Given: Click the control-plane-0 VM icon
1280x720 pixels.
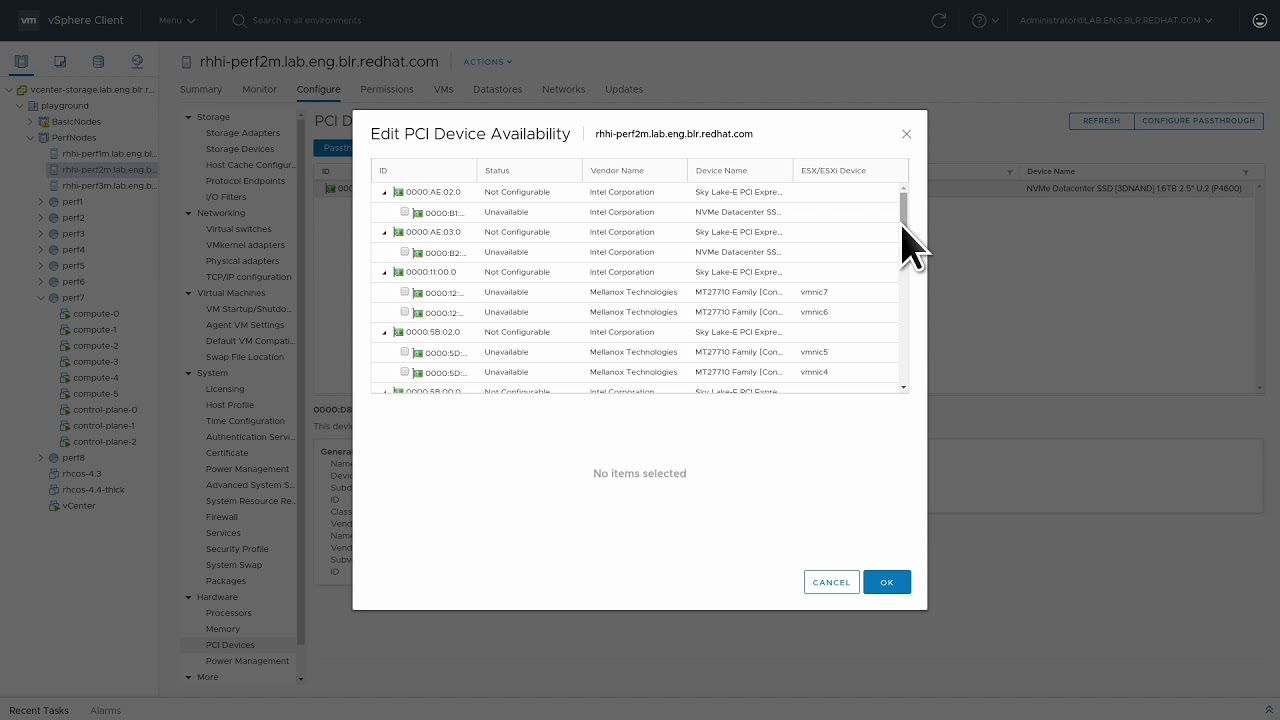Looking at the screenshot, I should click(66, 410).
